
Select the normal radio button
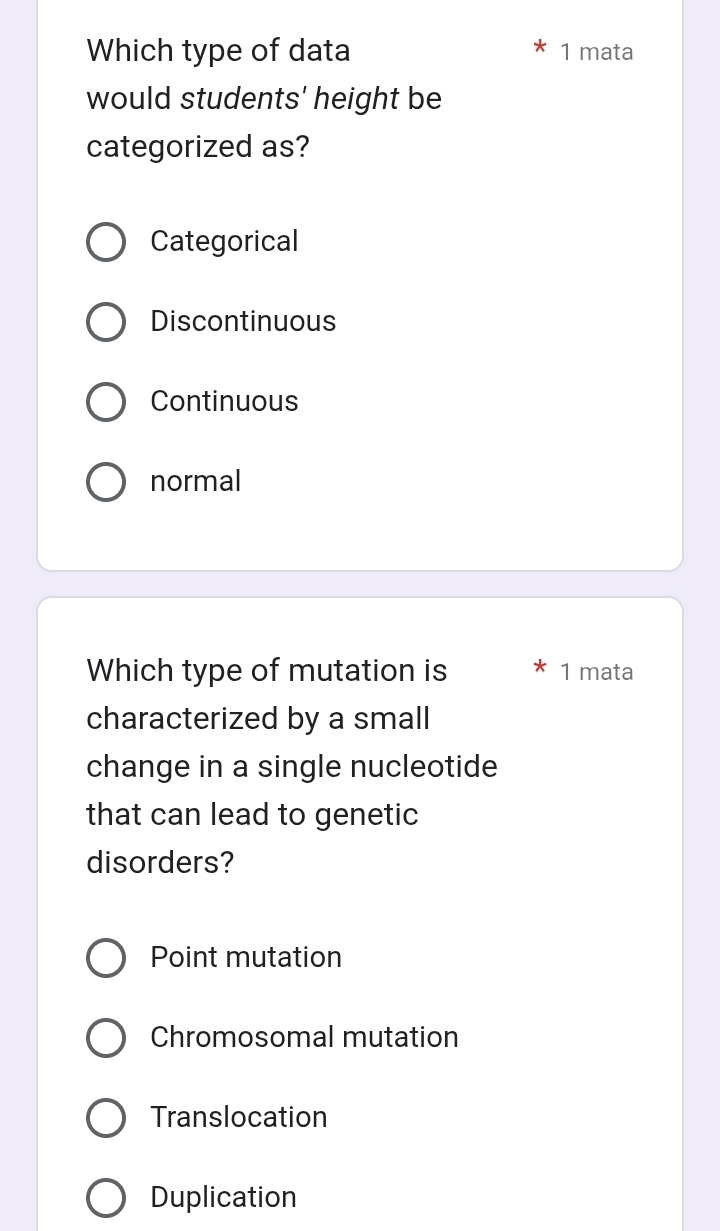coord(106,482)
